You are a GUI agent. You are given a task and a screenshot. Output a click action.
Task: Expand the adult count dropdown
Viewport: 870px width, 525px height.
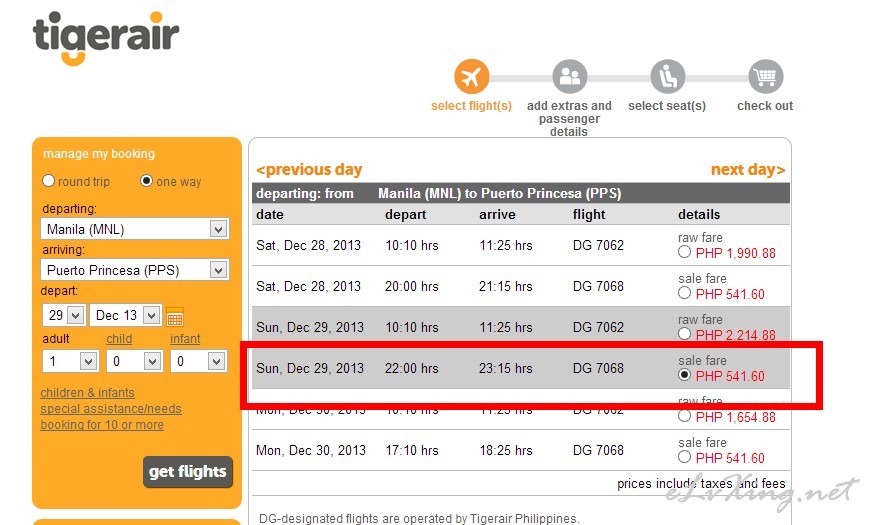(69, 361)
